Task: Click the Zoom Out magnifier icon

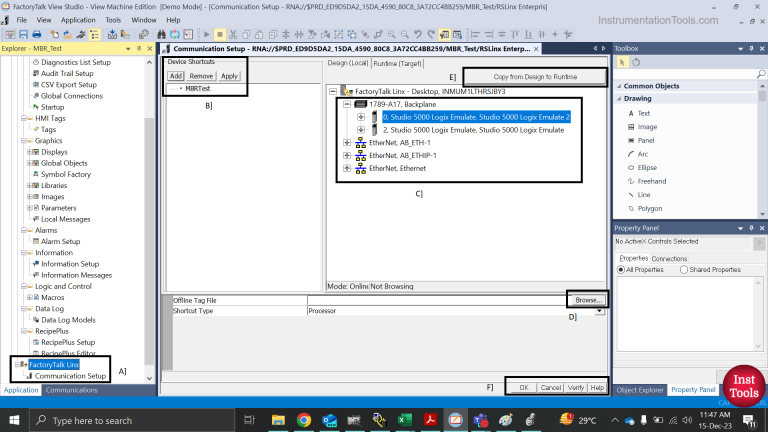Action: click(x=405, y=34)
